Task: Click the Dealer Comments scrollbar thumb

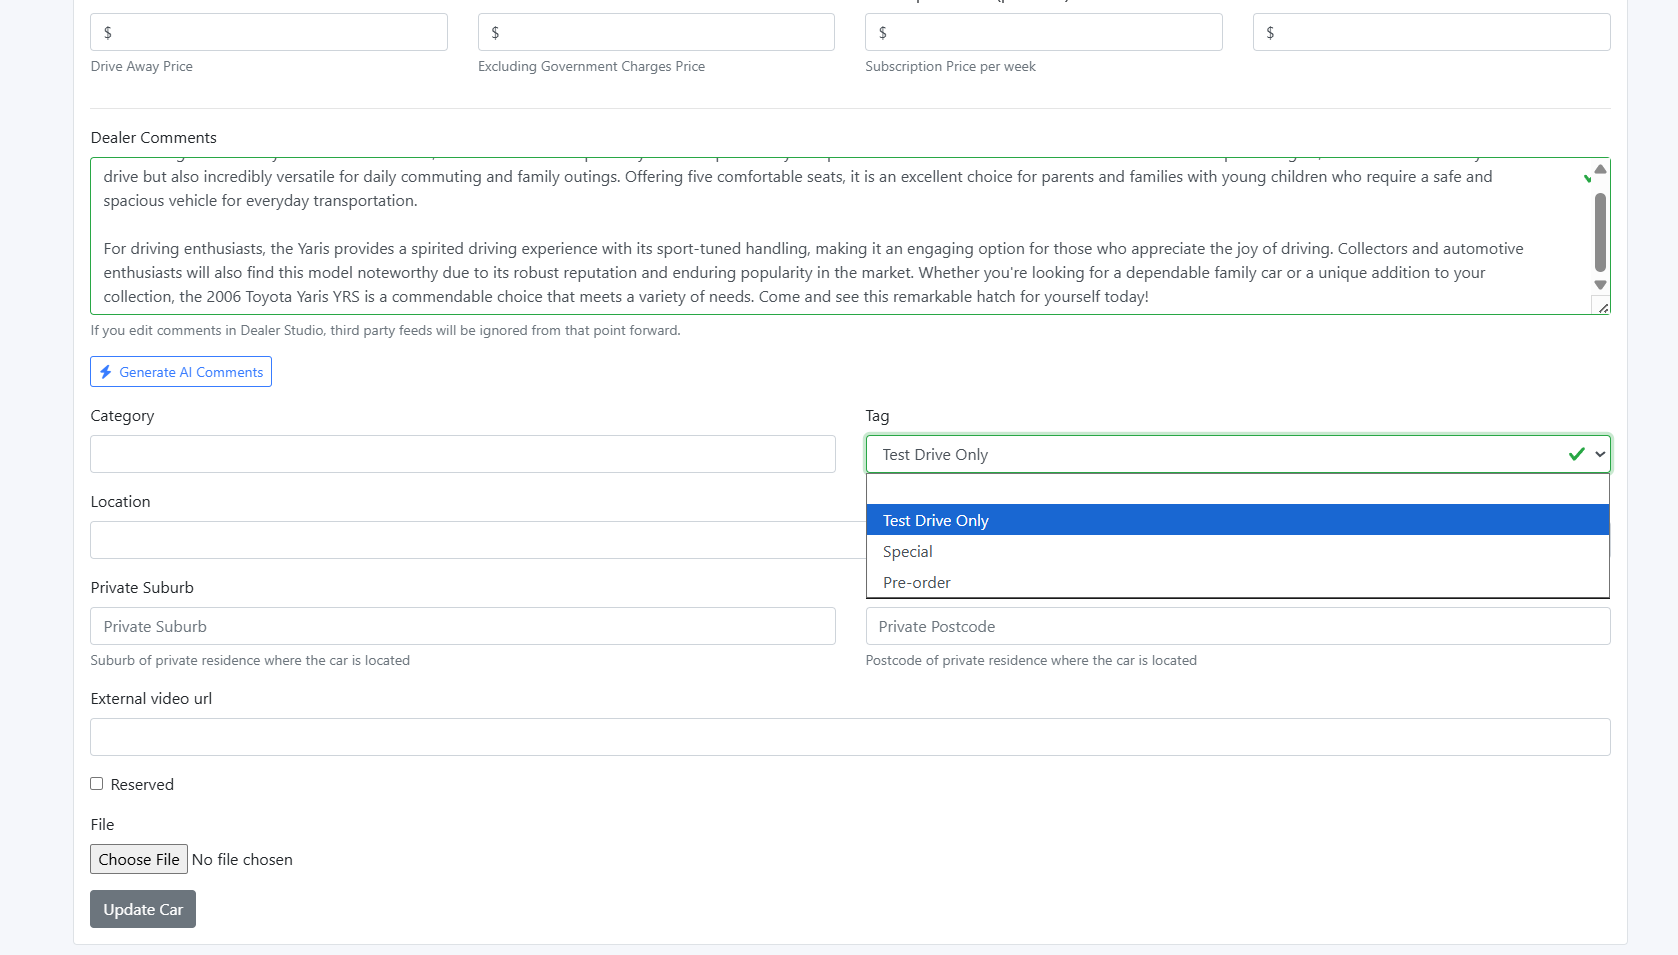Action: click(1600, 232)
